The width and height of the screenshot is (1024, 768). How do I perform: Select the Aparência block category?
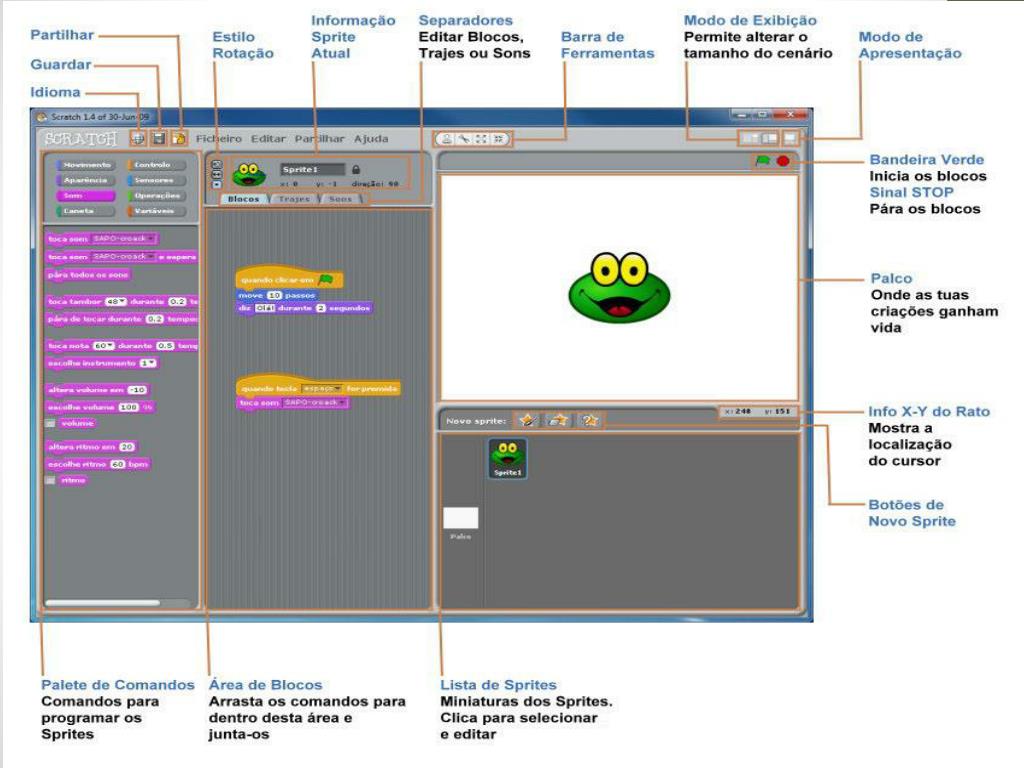(85, 180)
